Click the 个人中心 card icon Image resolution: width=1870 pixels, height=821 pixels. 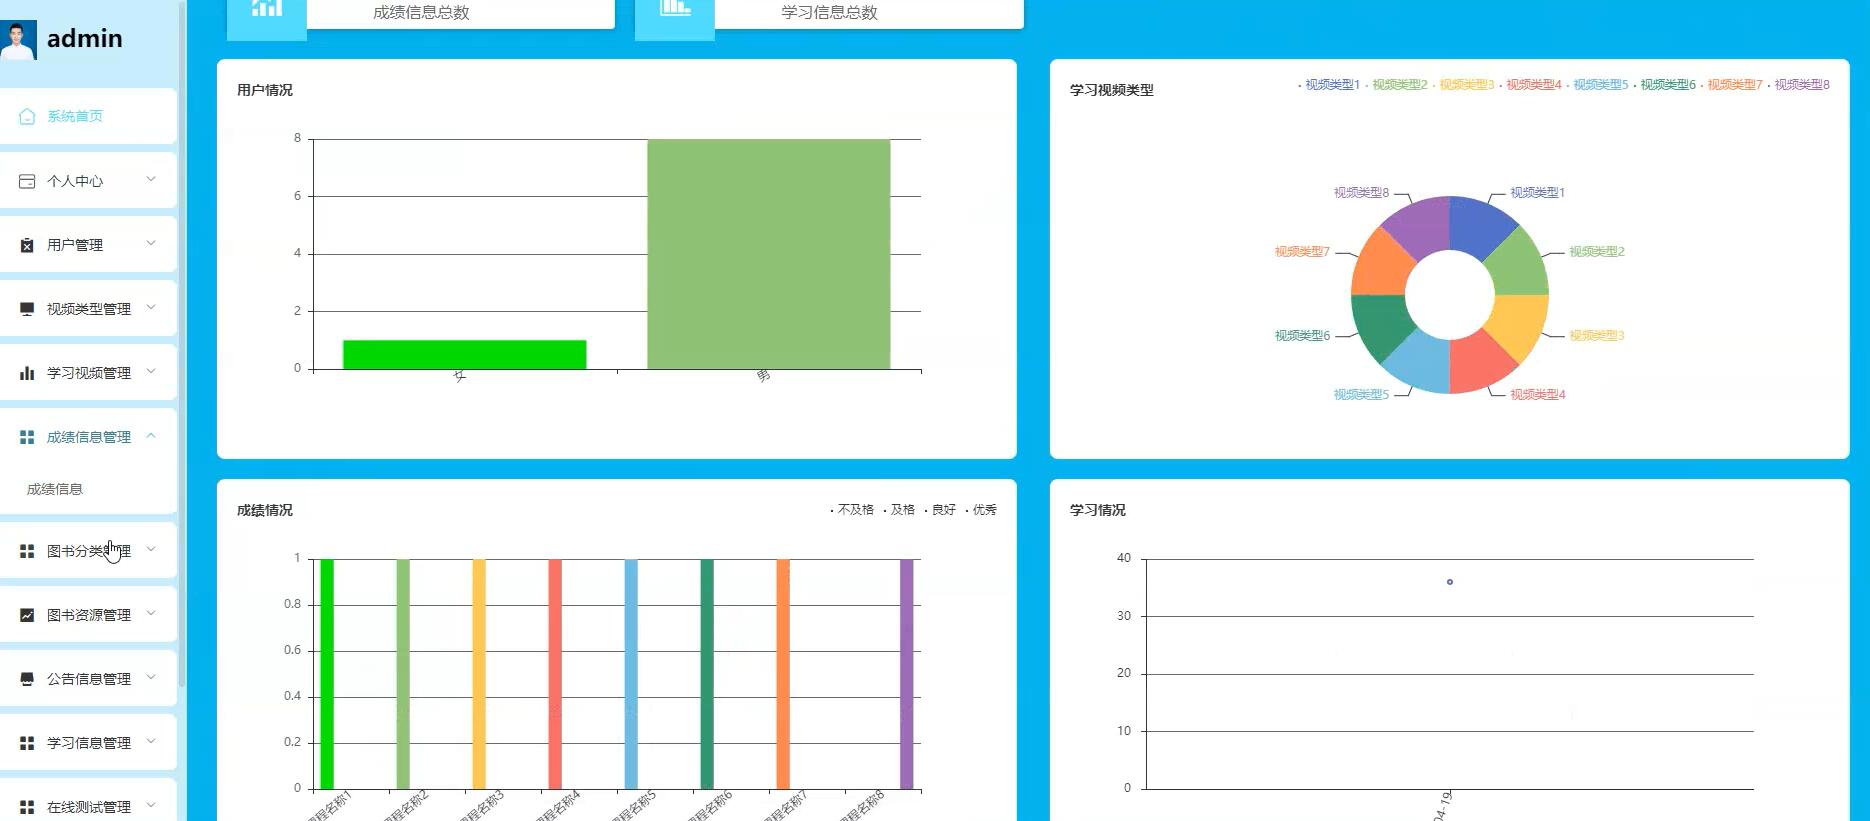[x=27, y=181]
